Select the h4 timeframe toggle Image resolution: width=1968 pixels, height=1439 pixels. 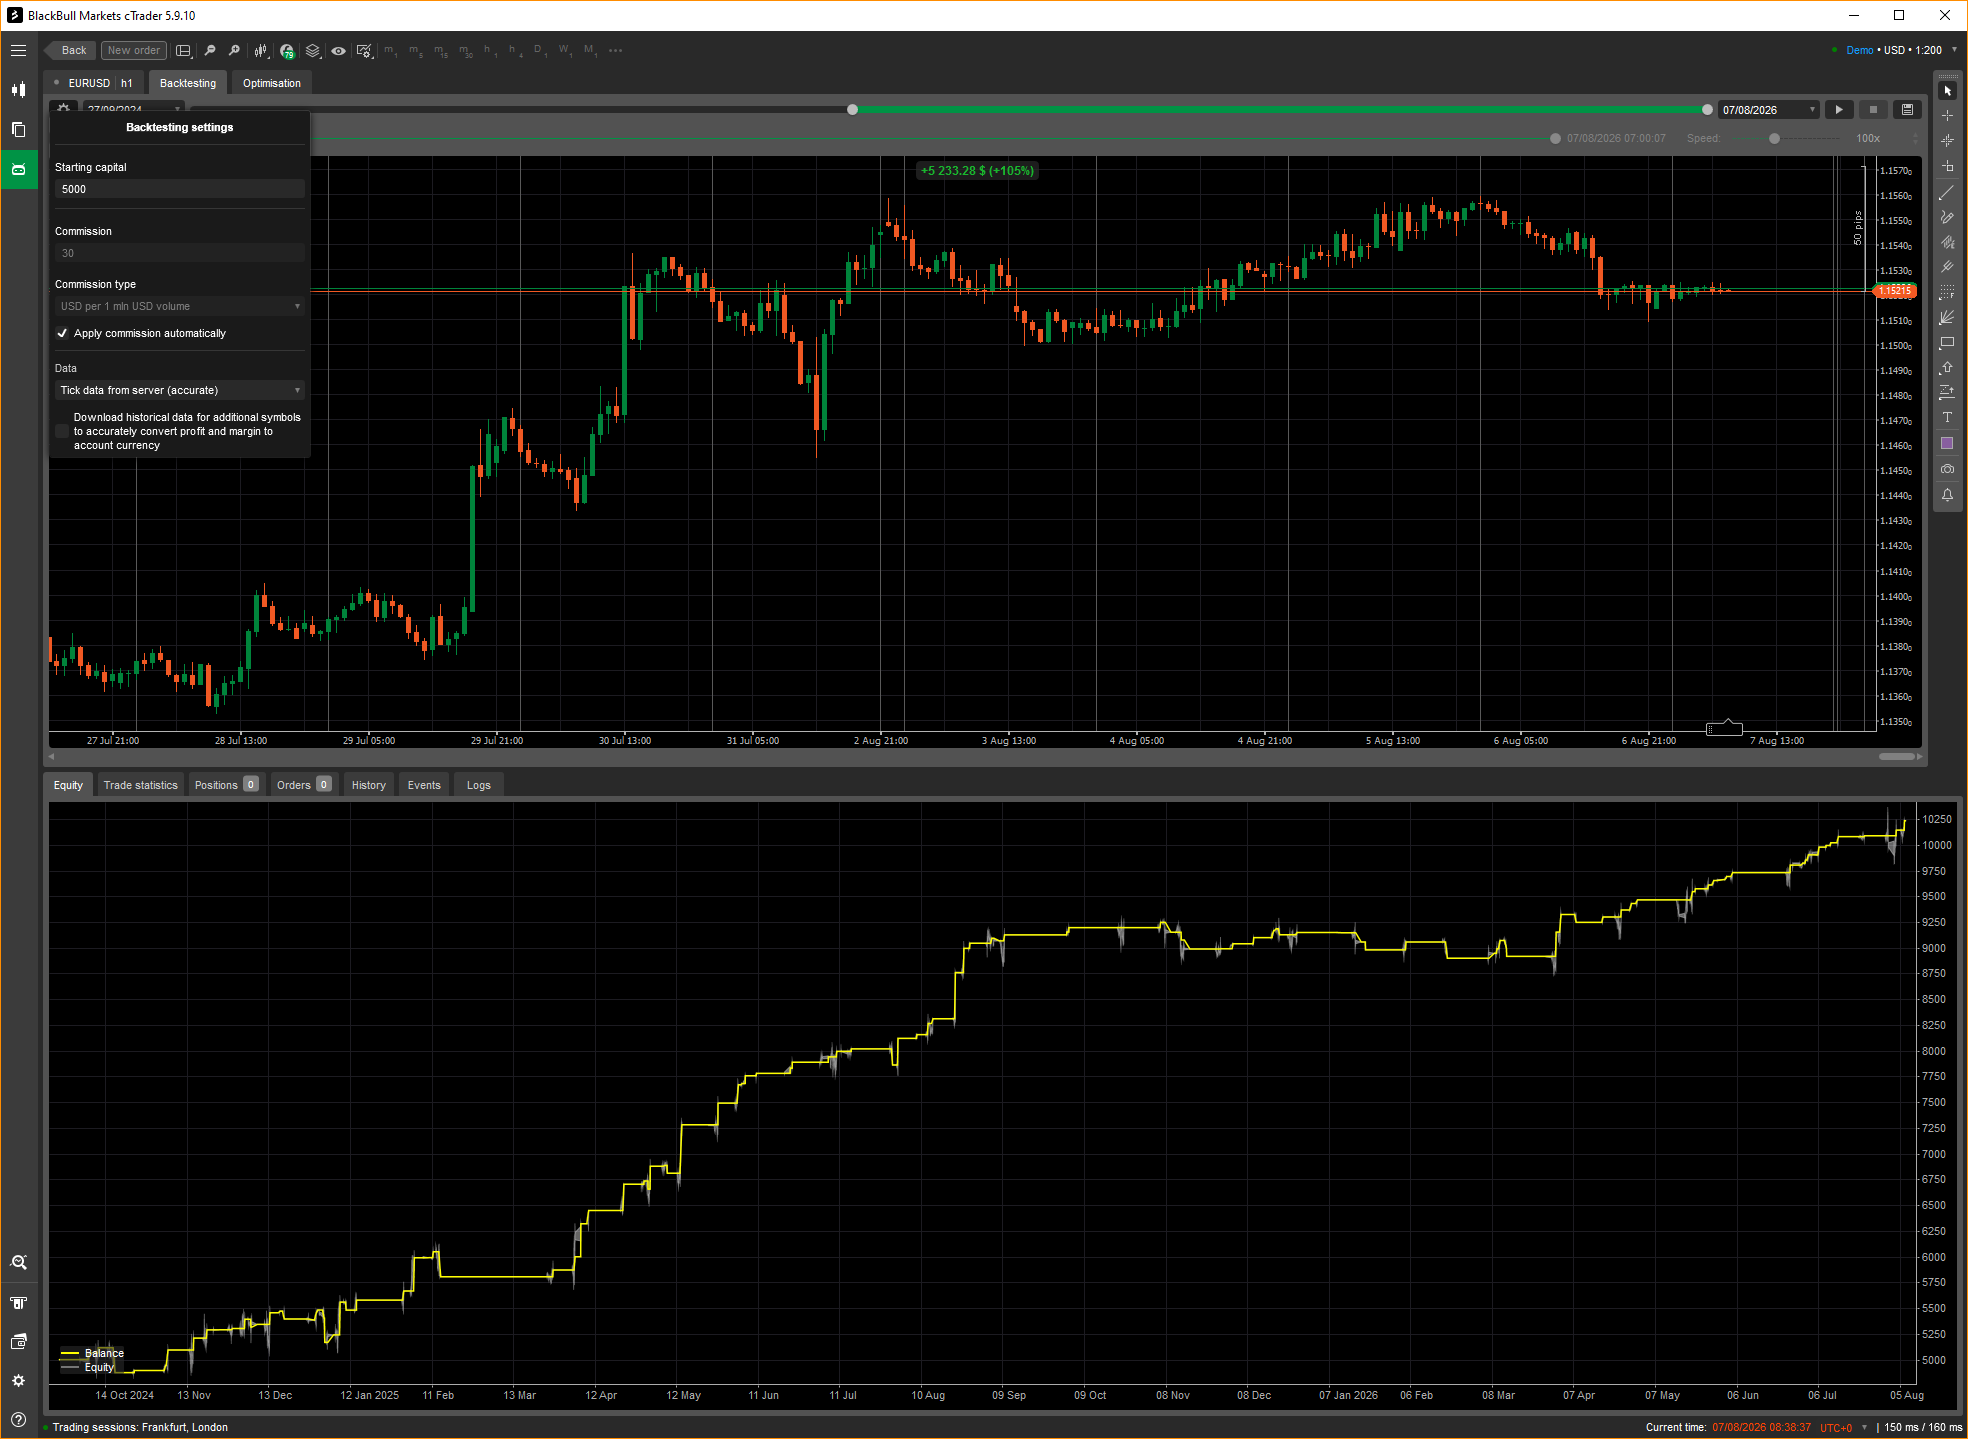[515, 51]
